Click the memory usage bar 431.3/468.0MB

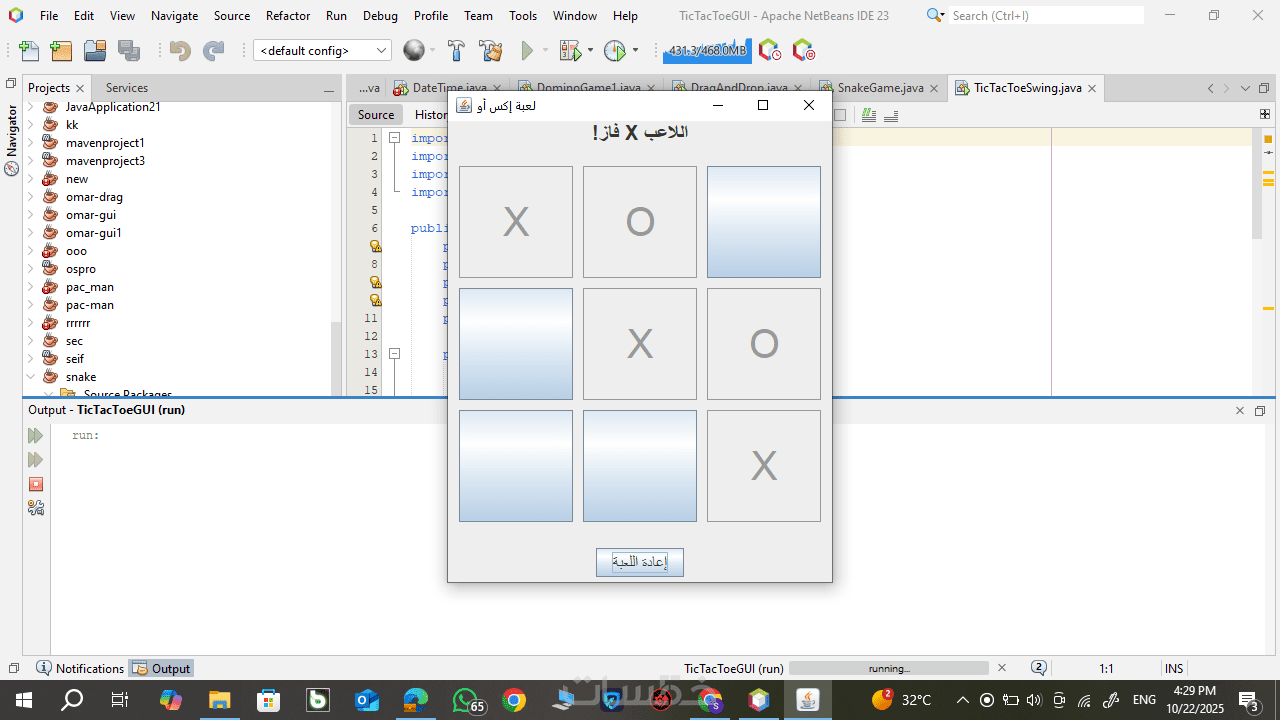pos(706,50)
